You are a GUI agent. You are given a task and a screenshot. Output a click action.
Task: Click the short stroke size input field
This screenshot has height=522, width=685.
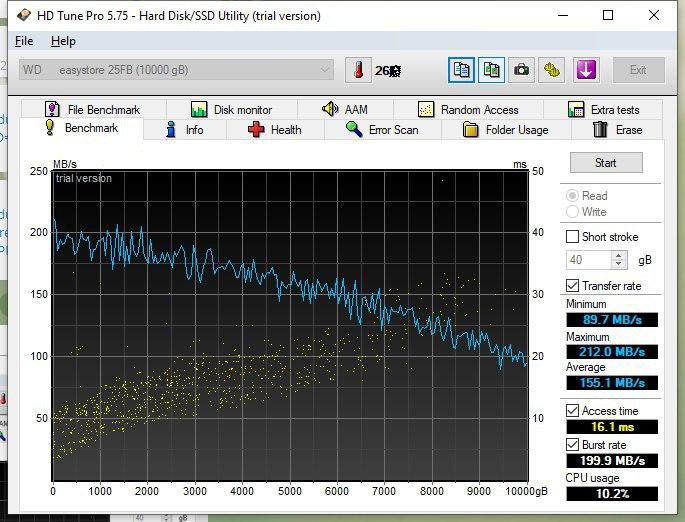pyautogui.click(x=588, y=260)
